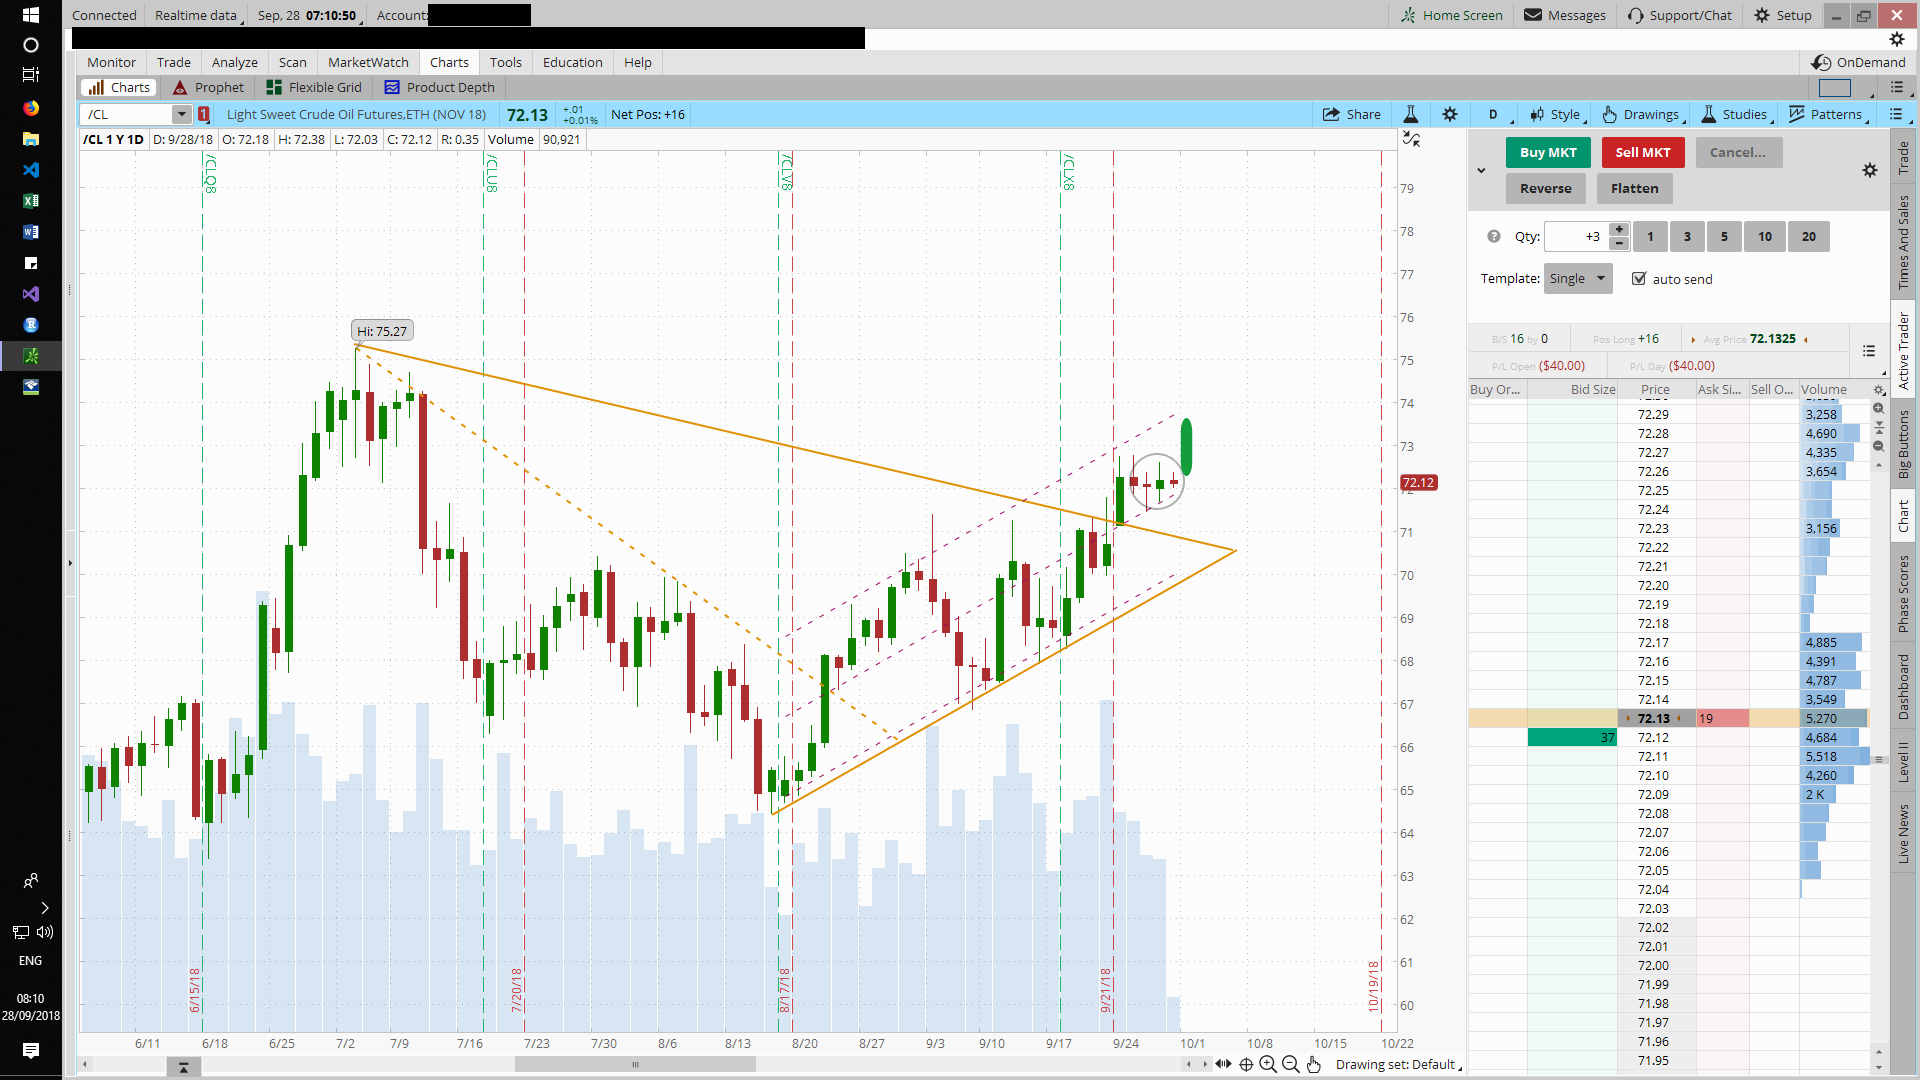Select the Dashboard side tab
1920x1080 pixels.
(x=1904, y=686)
